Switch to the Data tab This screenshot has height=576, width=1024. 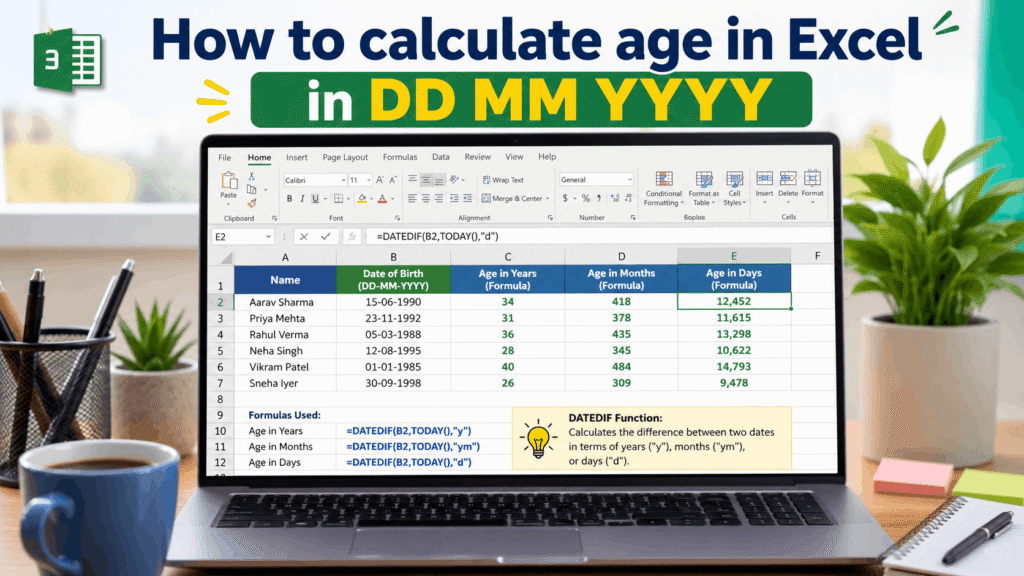441,157
